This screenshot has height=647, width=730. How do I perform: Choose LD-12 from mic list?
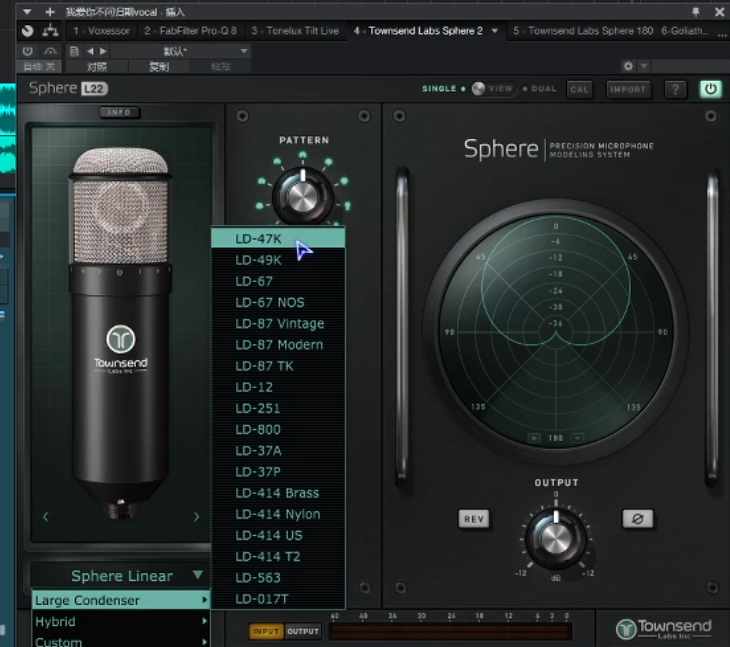tap(278, 387)
